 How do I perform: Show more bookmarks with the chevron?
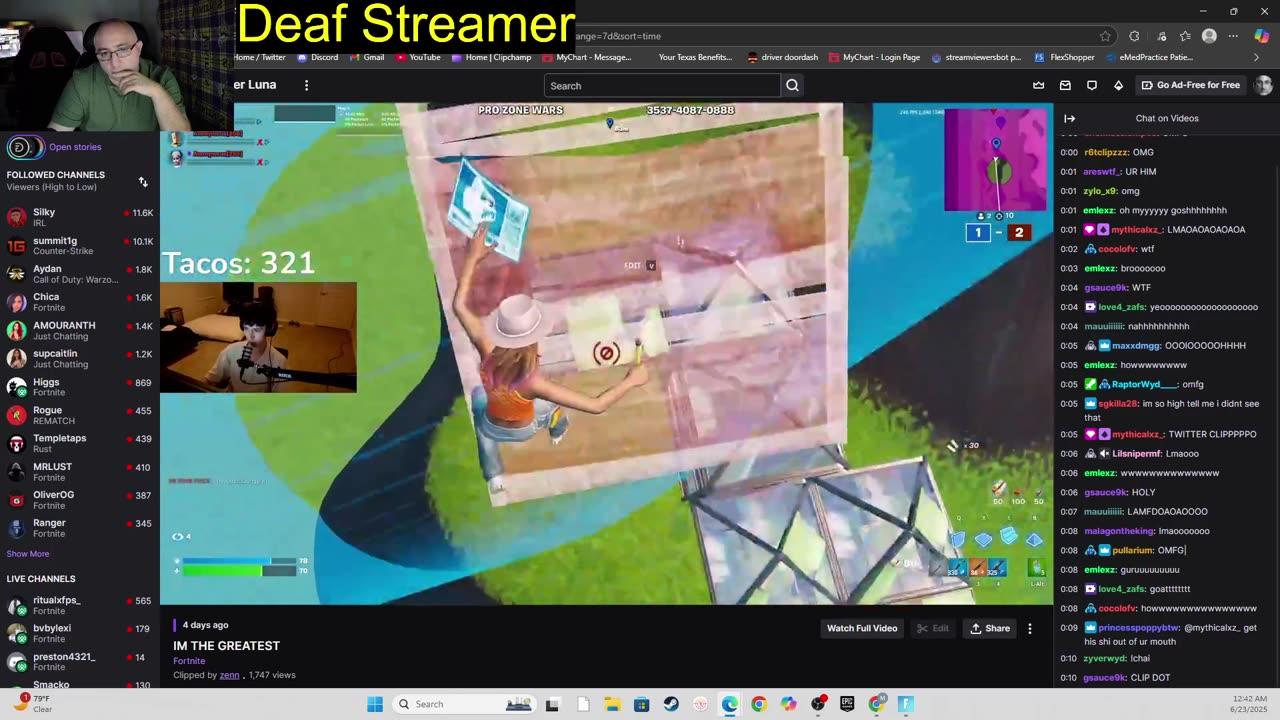1256,58
